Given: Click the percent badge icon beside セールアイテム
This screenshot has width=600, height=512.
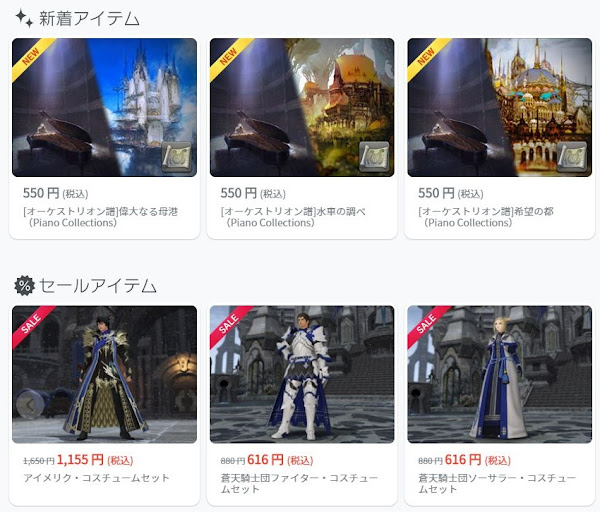Looking at the screenshot, I should tap(24, 285).
